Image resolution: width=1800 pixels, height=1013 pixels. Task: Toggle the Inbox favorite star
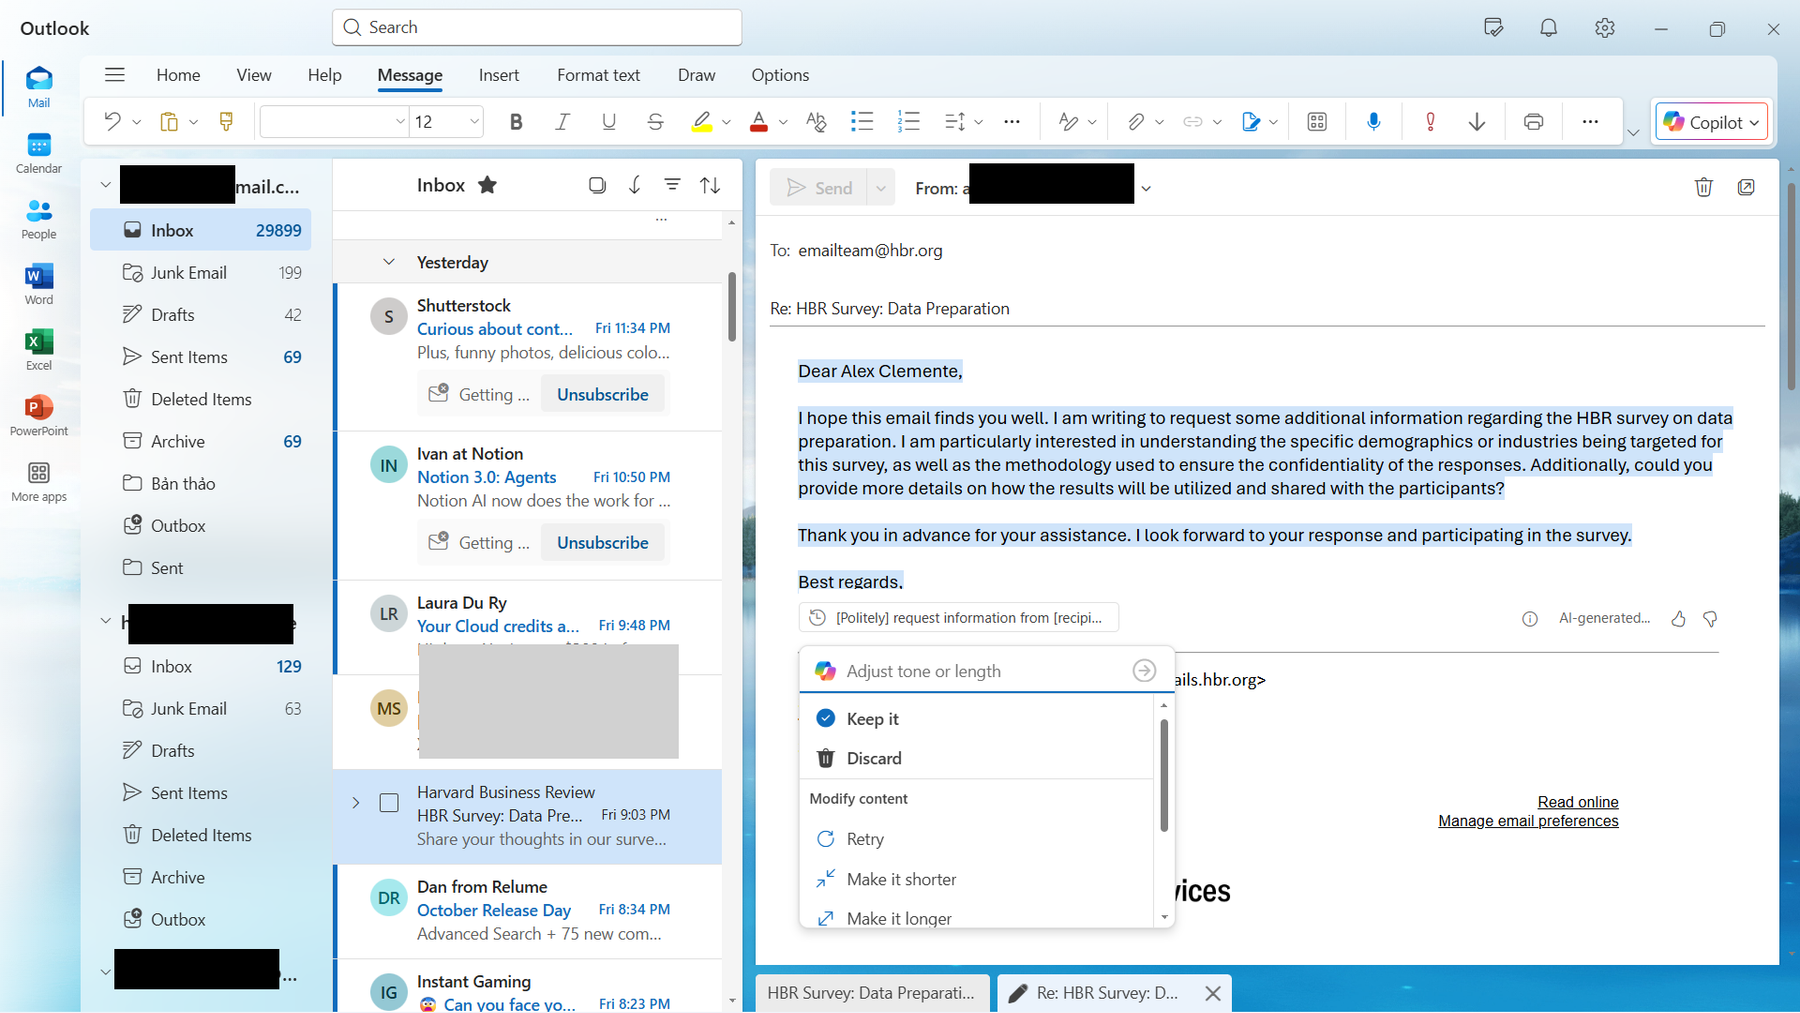point(487,185)
